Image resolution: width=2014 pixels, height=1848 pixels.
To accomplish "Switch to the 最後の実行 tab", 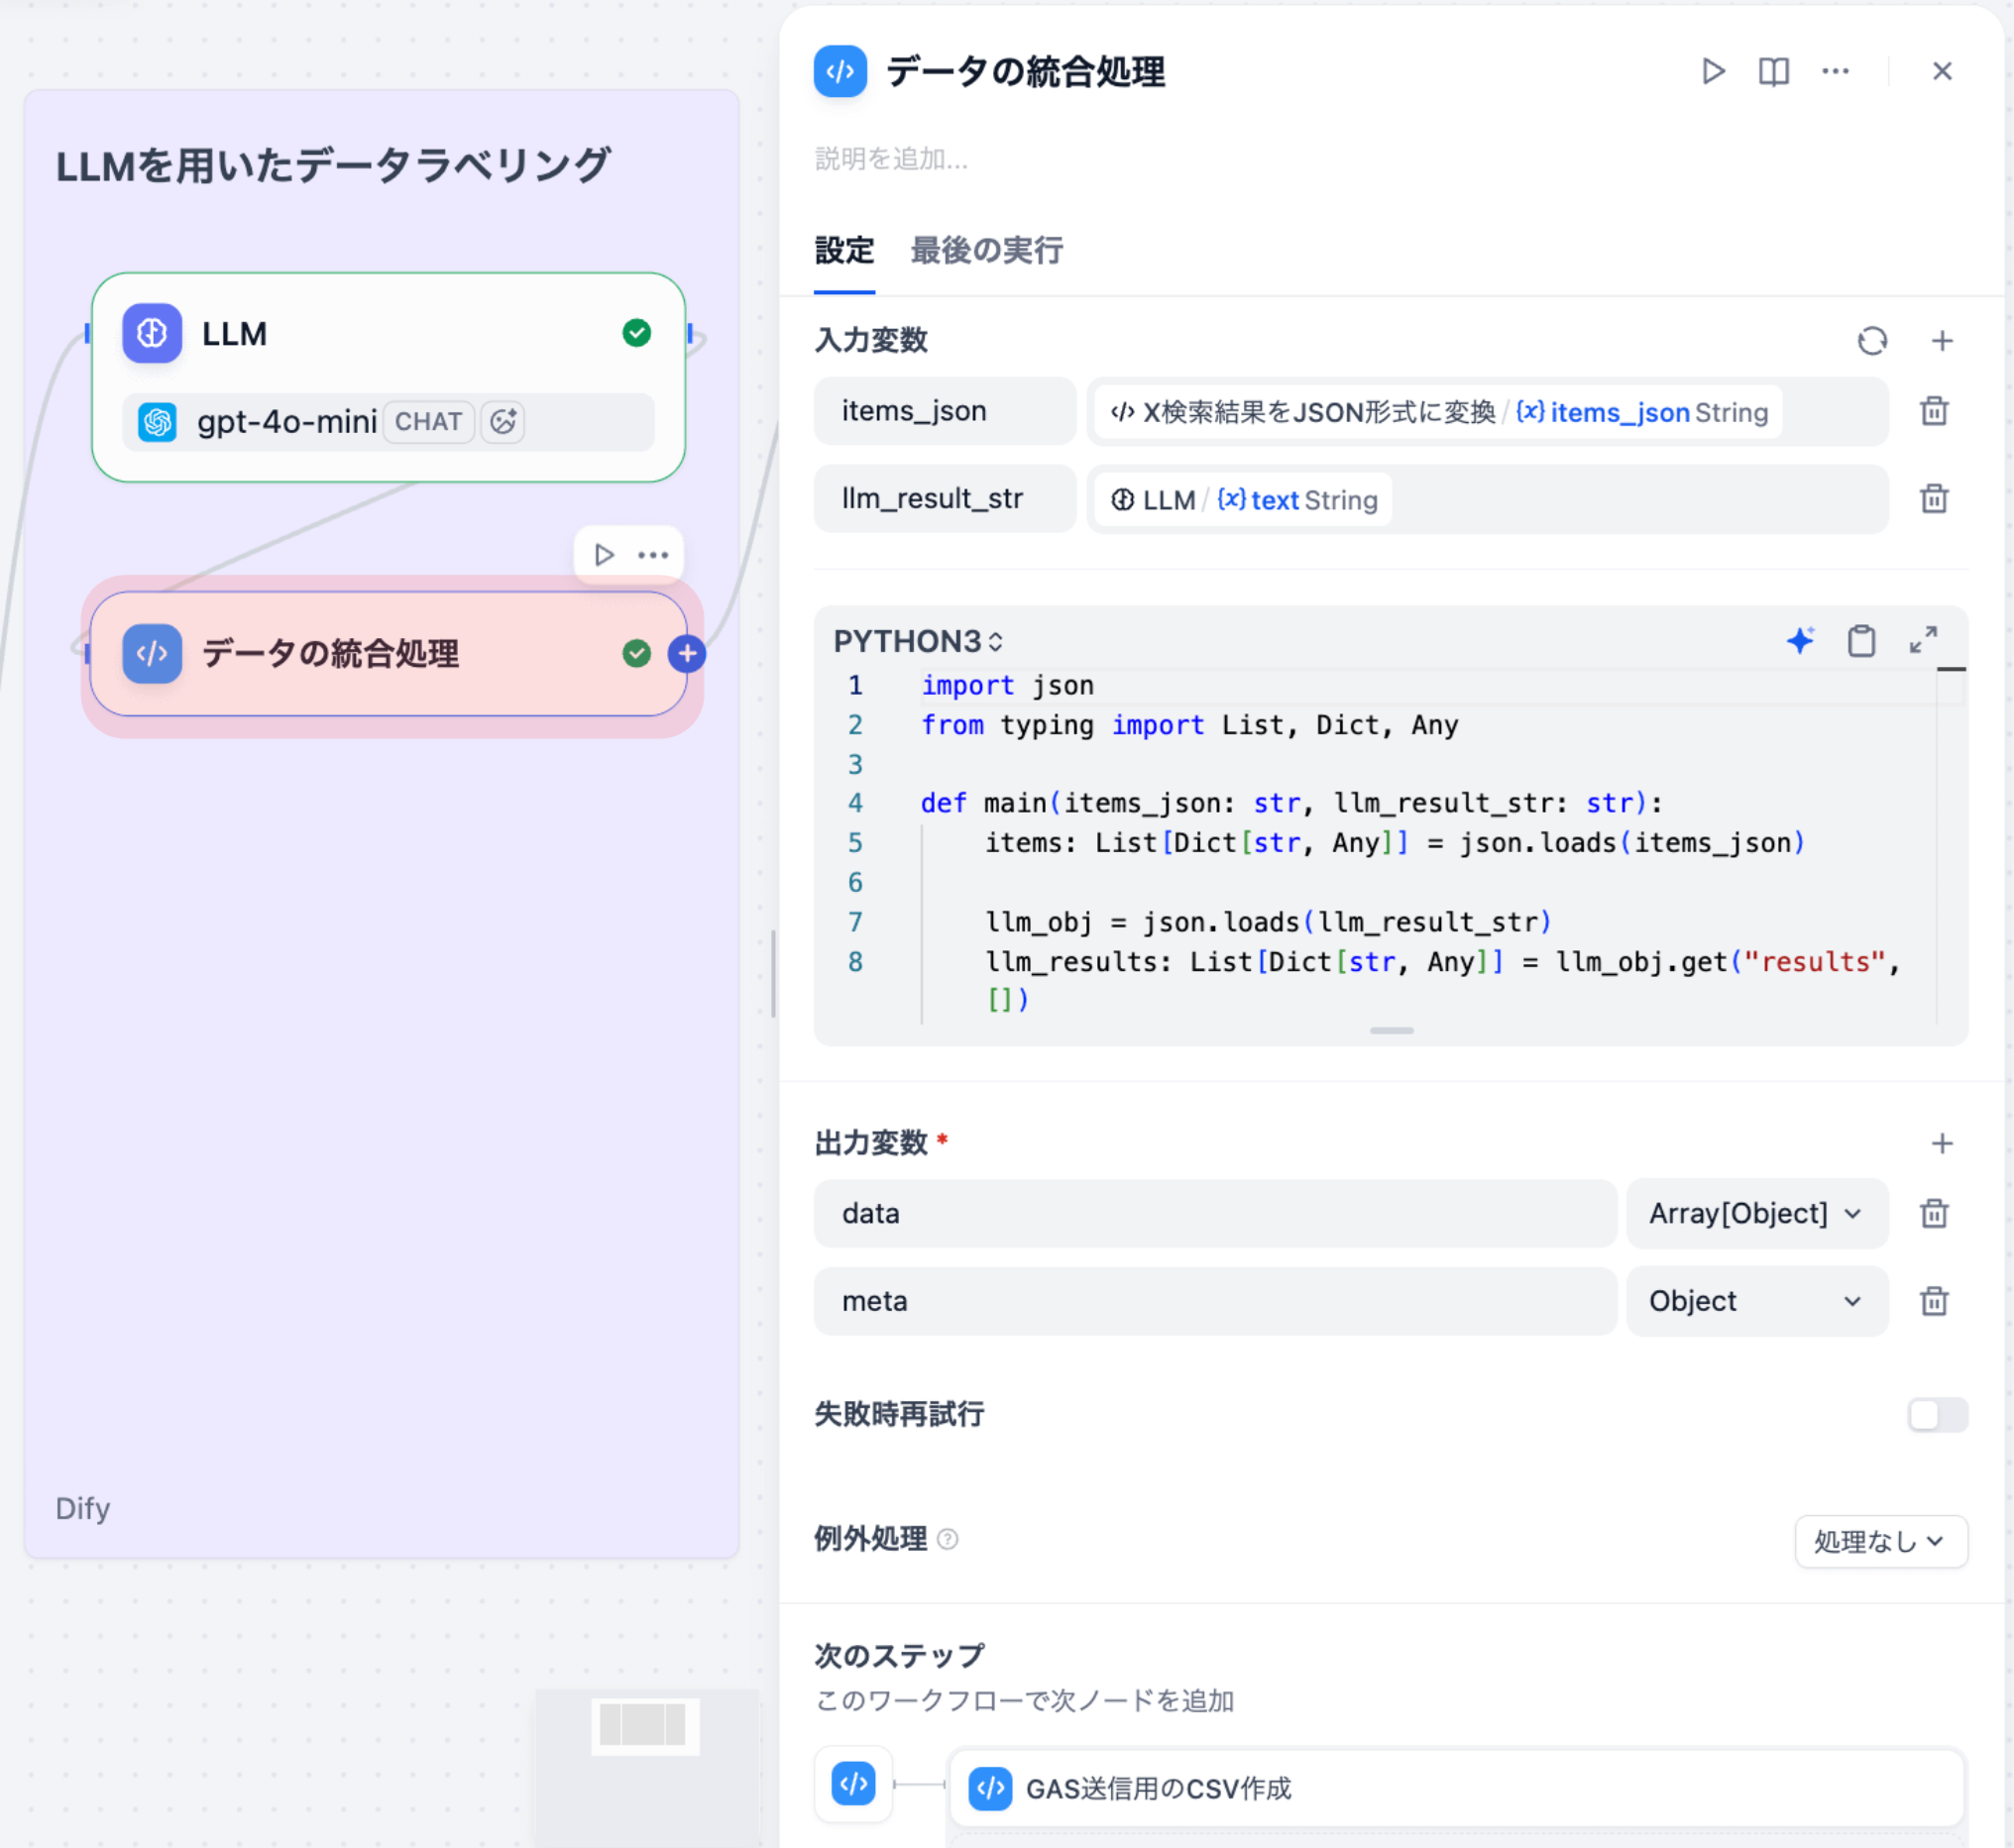I will click(986, 251).
